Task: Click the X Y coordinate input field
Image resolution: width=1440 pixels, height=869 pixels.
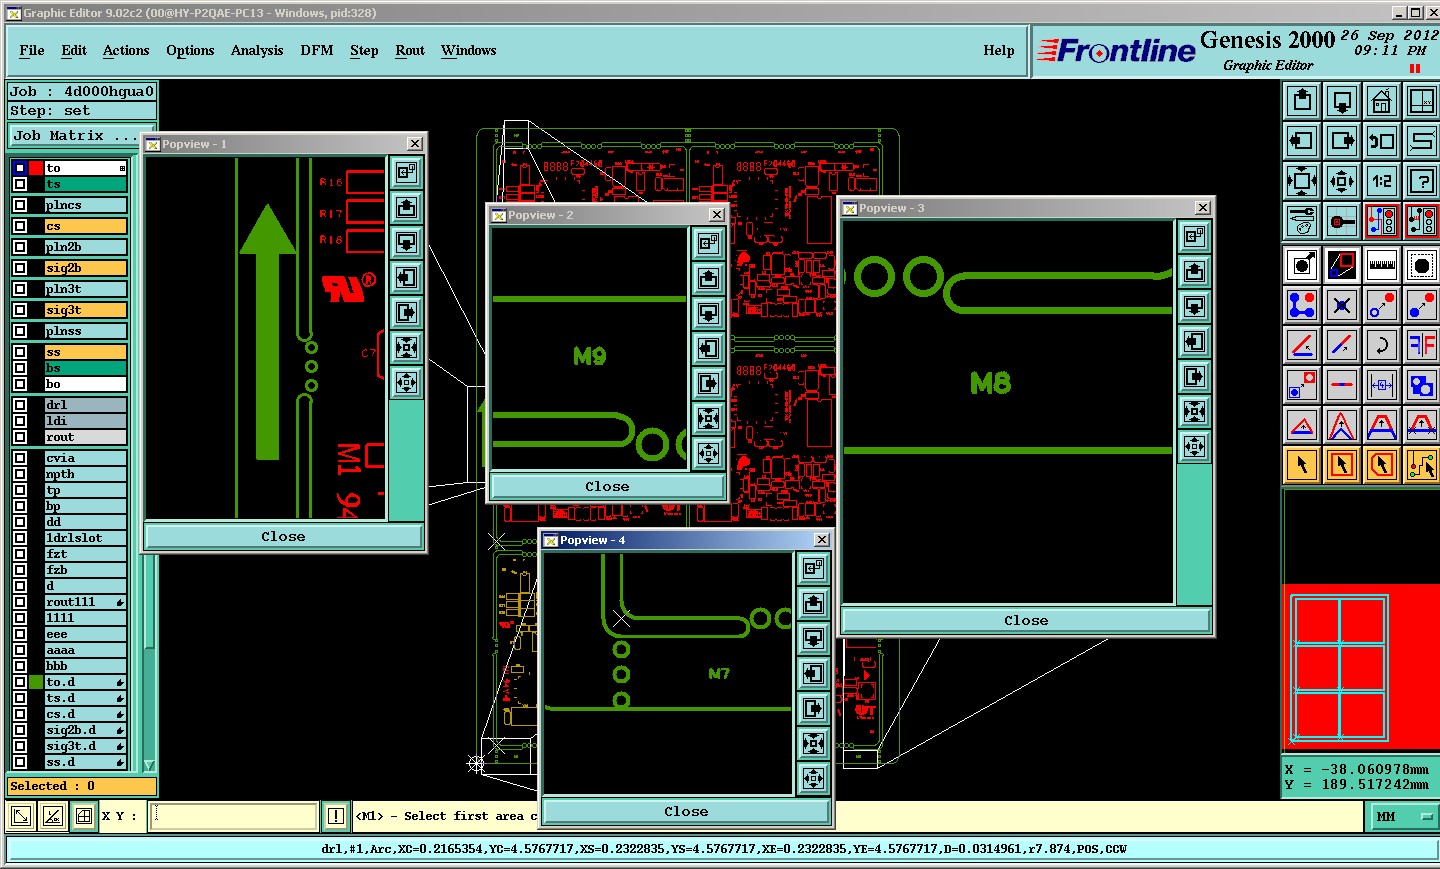Action: 233,816
